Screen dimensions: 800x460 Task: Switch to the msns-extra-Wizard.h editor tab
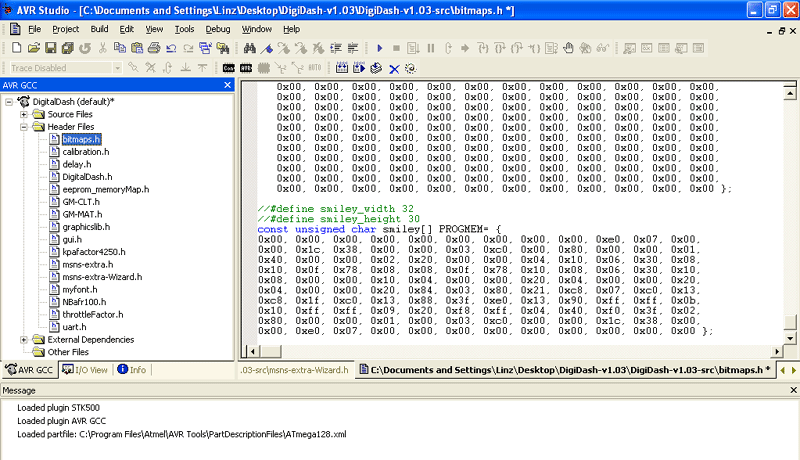295,369
